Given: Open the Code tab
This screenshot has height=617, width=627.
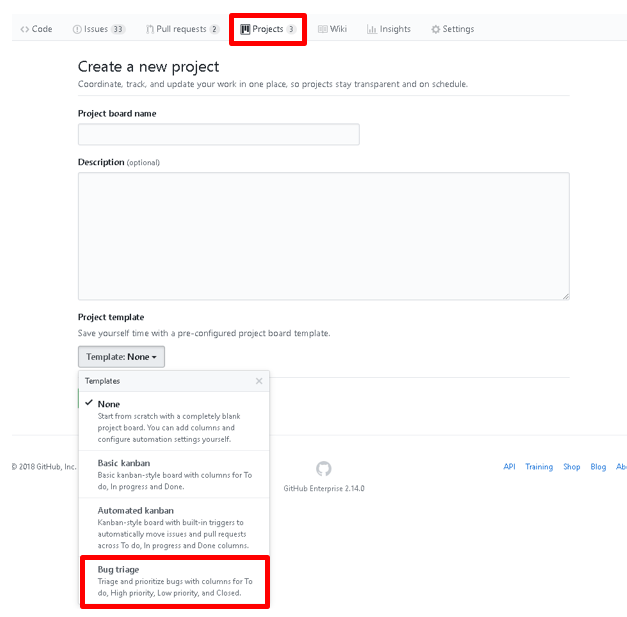Looking at the screenshot, I should 36,29.
